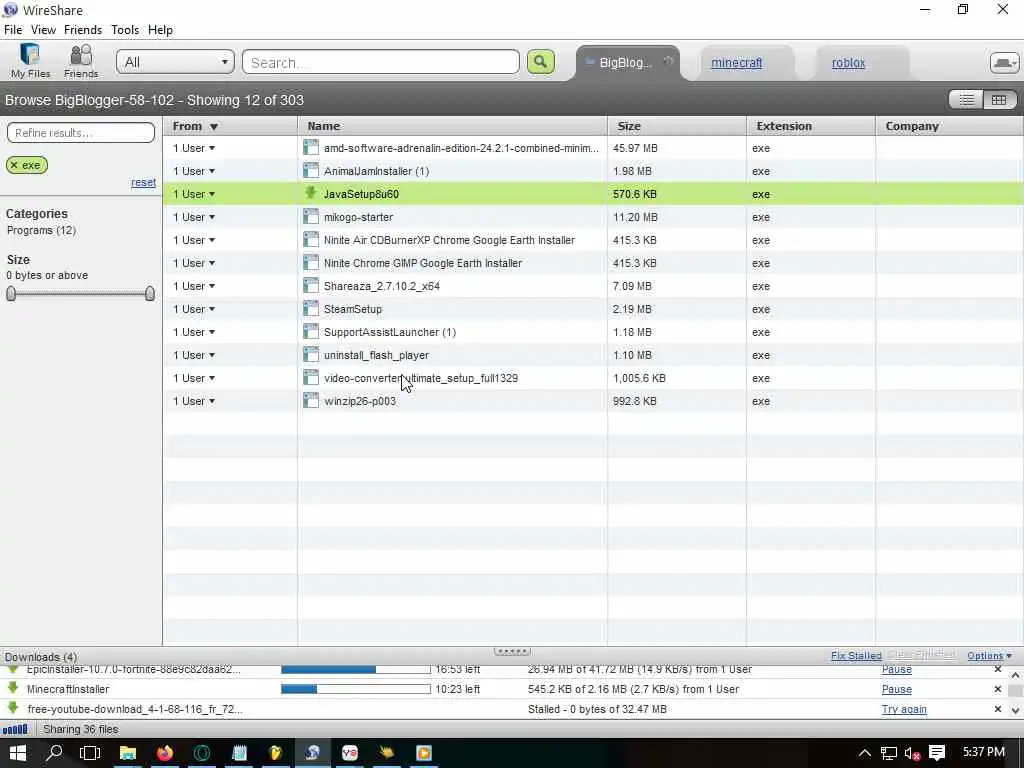Image resolution: width=1024 pixels, height=768 pixels.
Task: Switch to the roblox search tab
Action: 848,63
